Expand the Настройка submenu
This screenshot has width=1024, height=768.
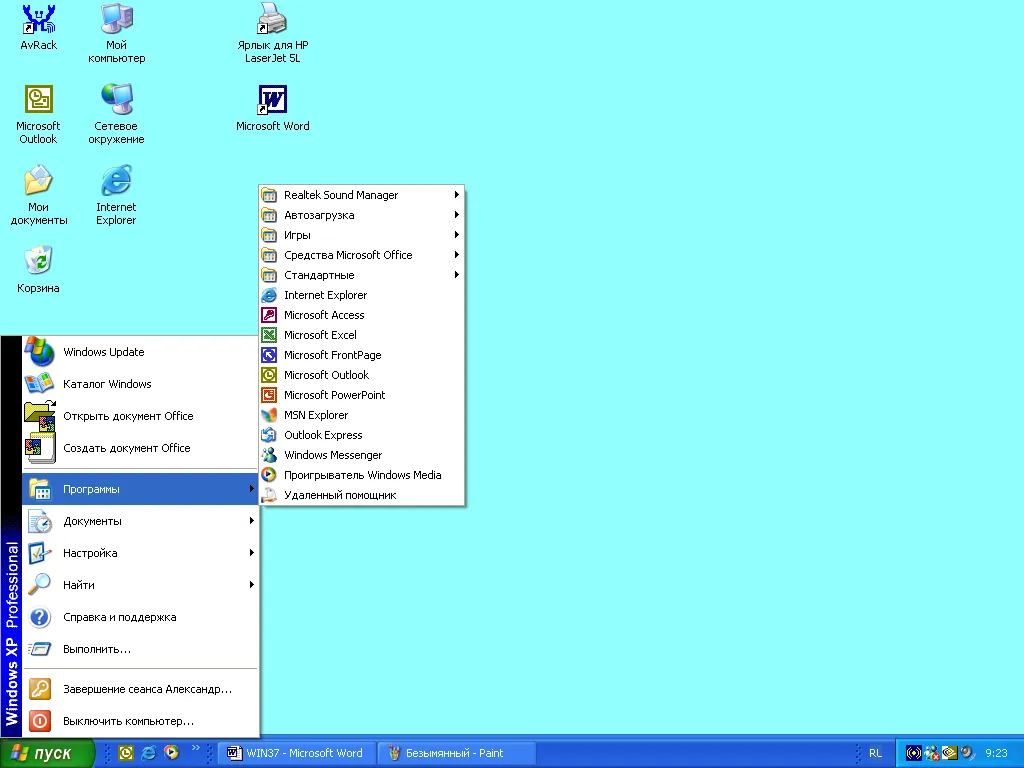coord(140,553)
